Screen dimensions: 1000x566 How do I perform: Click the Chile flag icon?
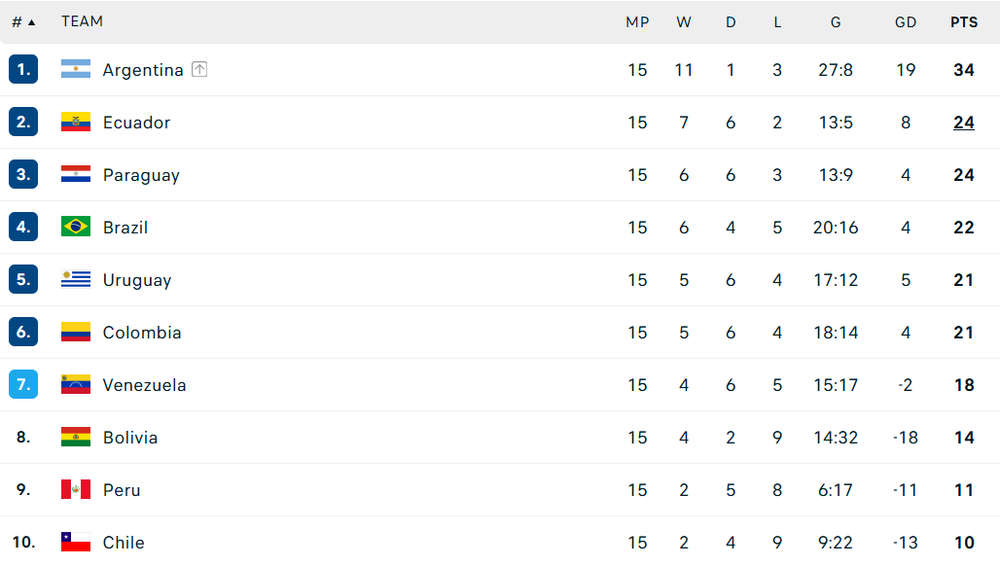click(75, 542)
